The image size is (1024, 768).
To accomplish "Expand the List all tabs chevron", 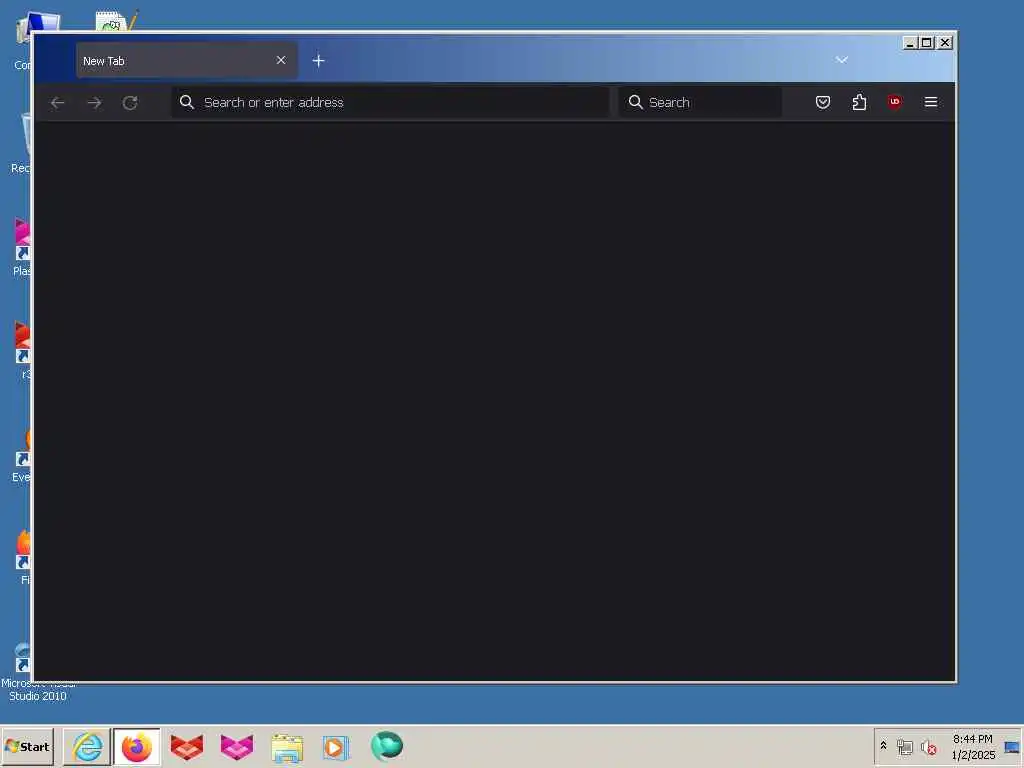I will coord(842,60).
